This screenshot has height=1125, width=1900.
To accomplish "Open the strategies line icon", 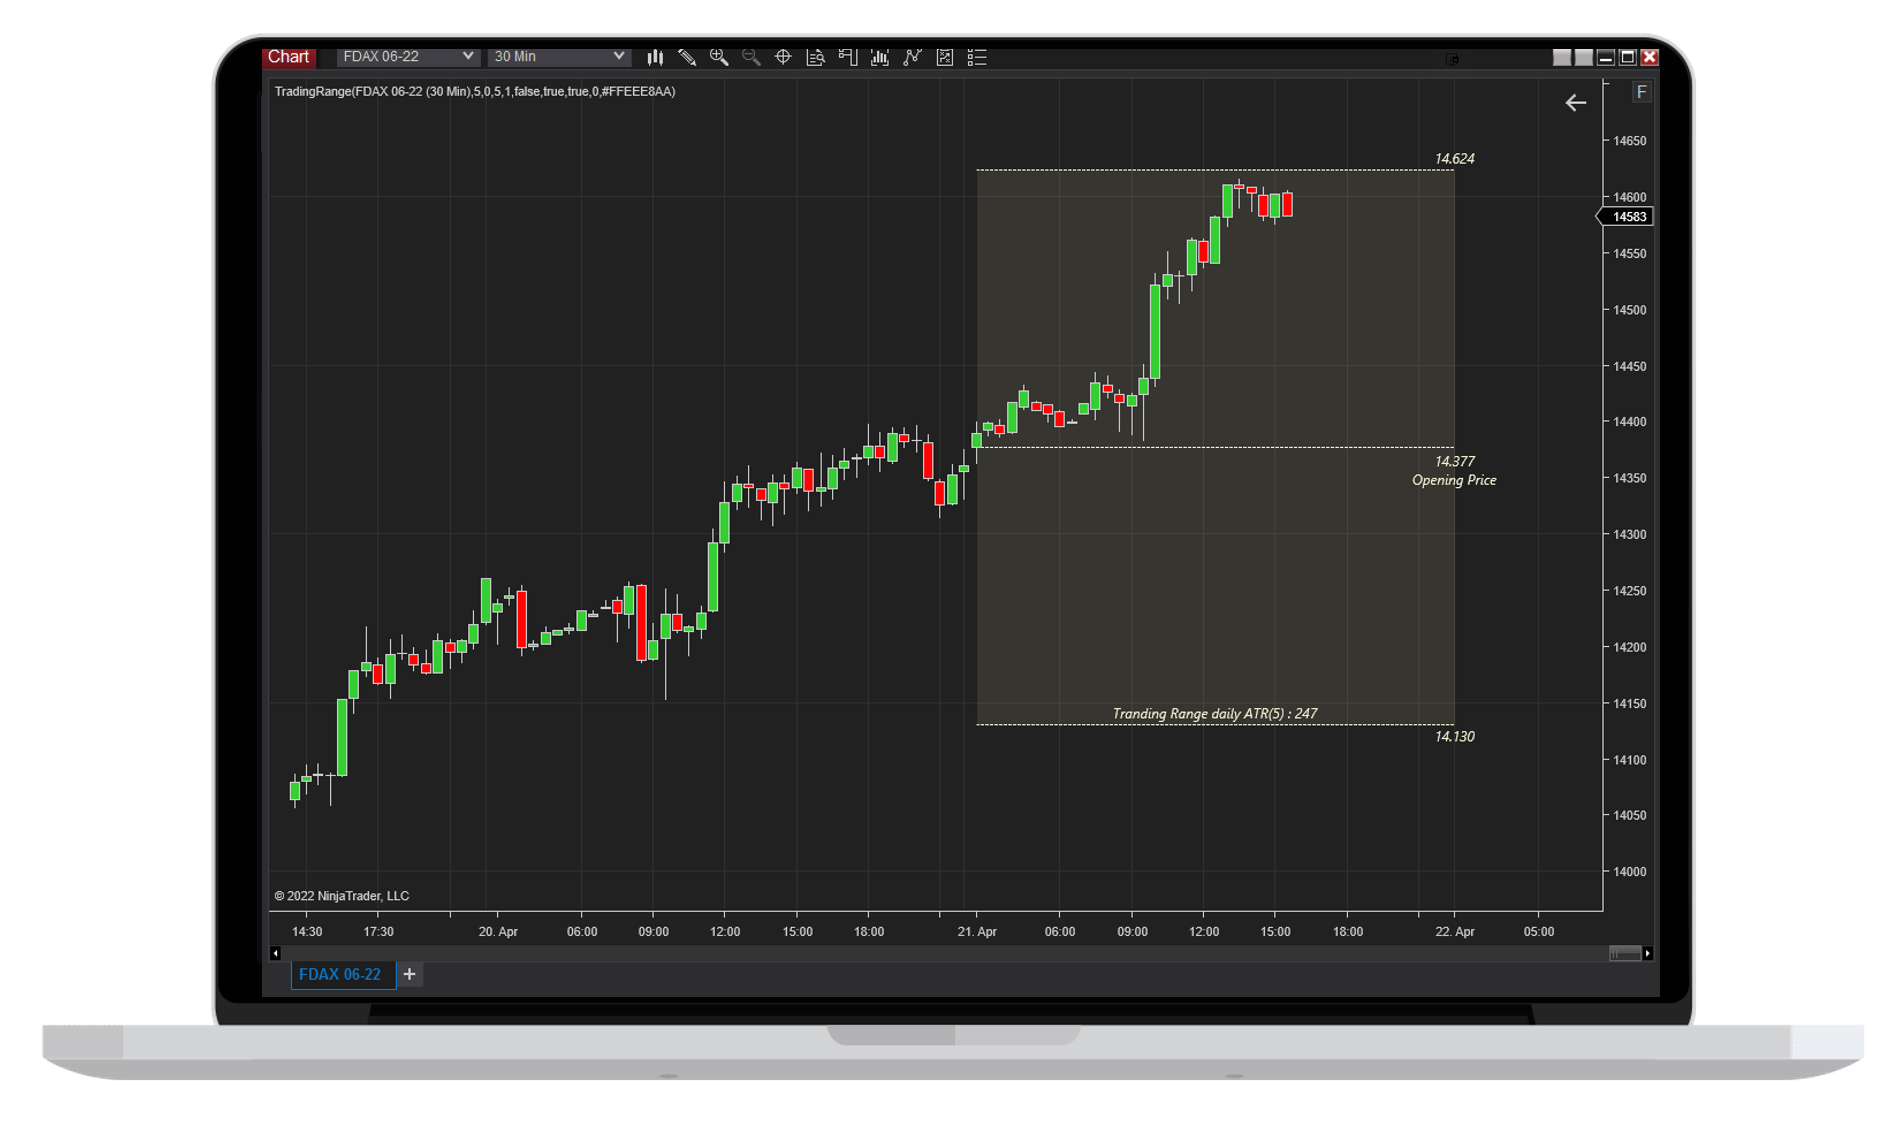I will [x=912, y=57].
